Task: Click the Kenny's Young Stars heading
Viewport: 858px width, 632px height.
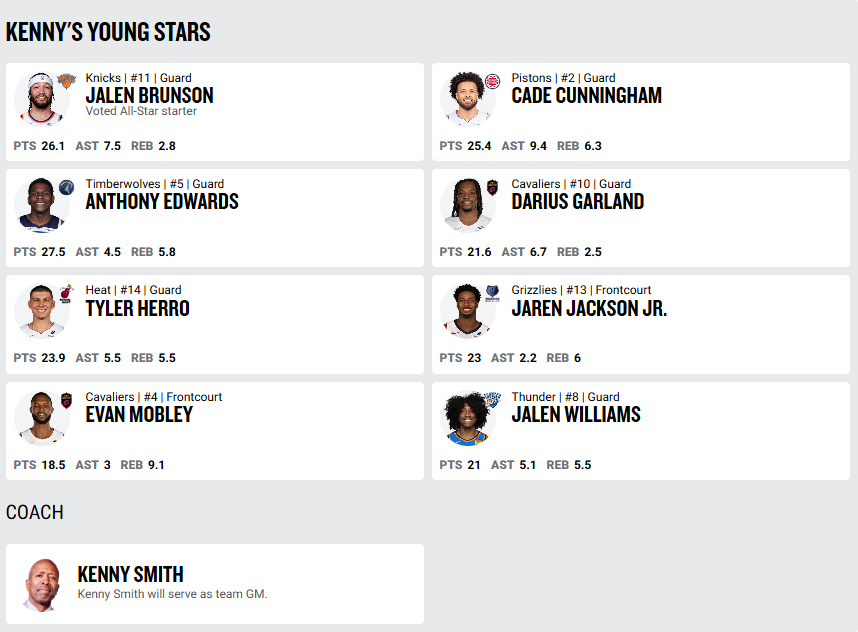Action: (x=108, y=32)
